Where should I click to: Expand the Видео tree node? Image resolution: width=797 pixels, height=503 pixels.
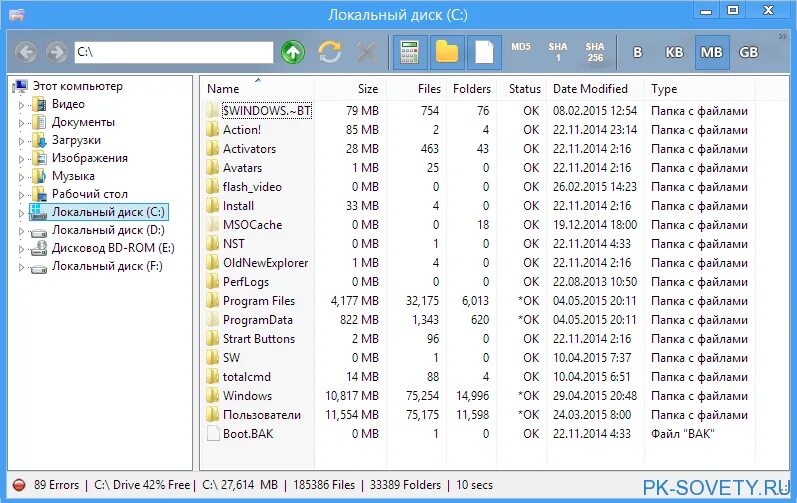(x=21, y=105)
